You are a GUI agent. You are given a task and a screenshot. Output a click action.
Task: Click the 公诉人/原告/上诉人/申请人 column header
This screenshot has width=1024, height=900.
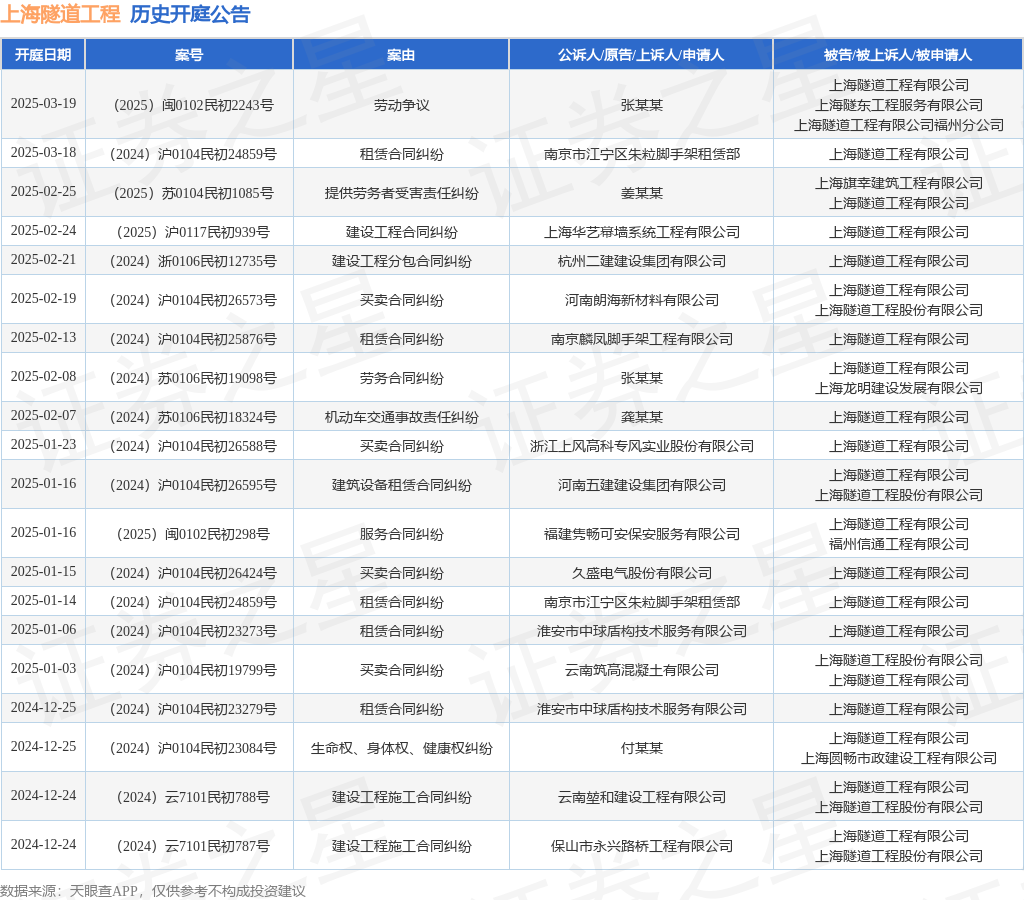[x=641, y=55]
